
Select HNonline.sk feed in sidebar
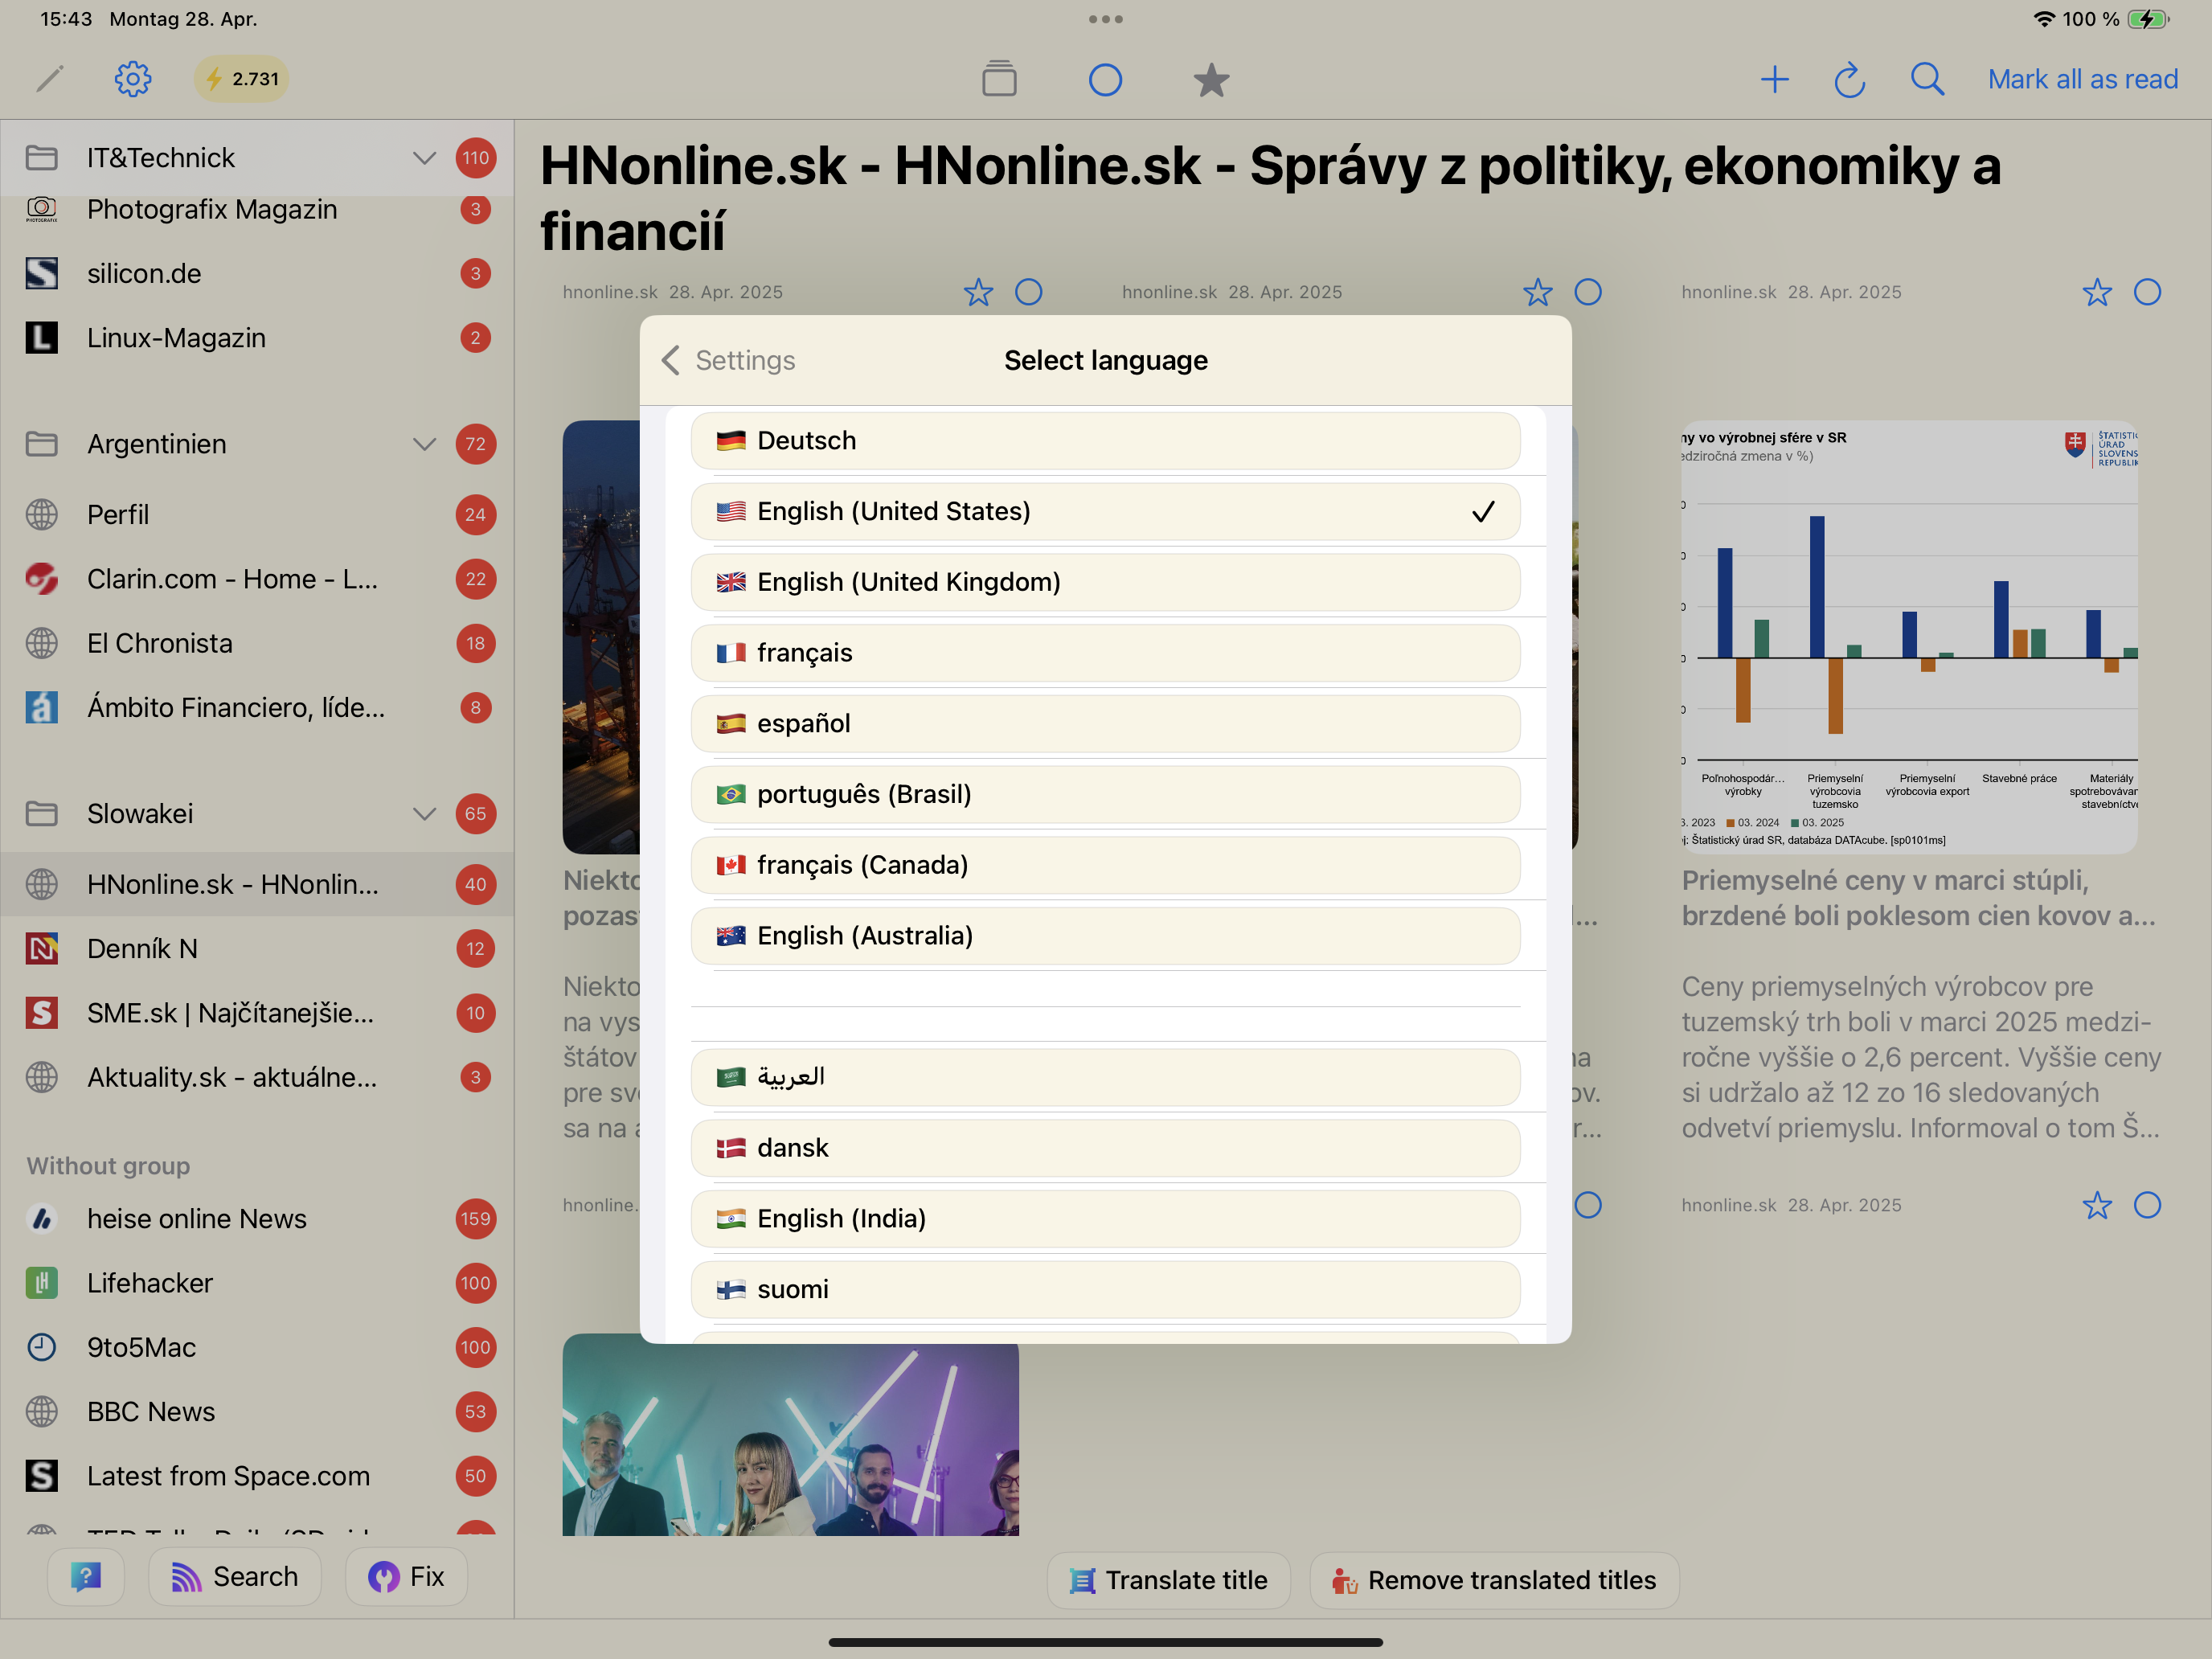tap(257, 885)
